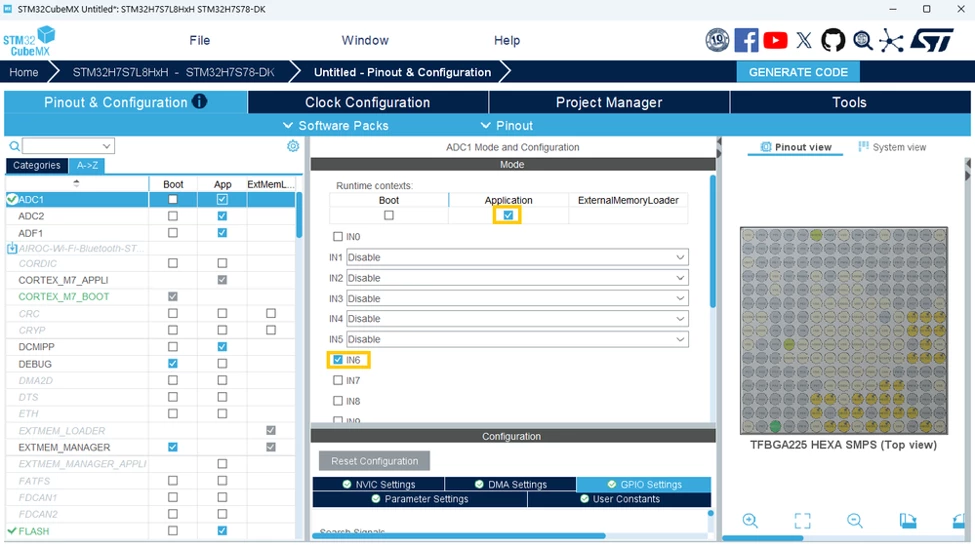The image size is (975, 547).
Task: Zoom out the pinout view
Action: pos(854,520)
